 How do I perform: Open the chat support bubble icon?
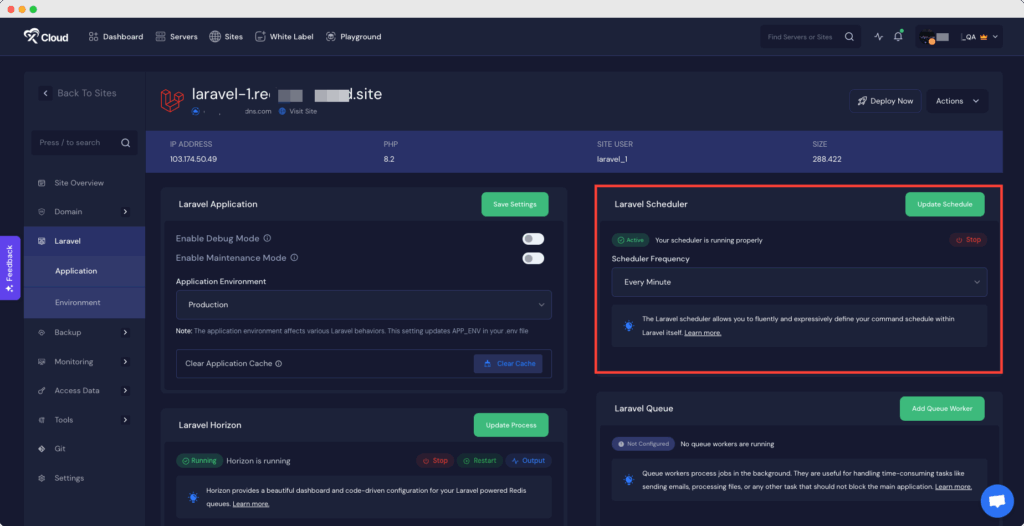point(996,500)
